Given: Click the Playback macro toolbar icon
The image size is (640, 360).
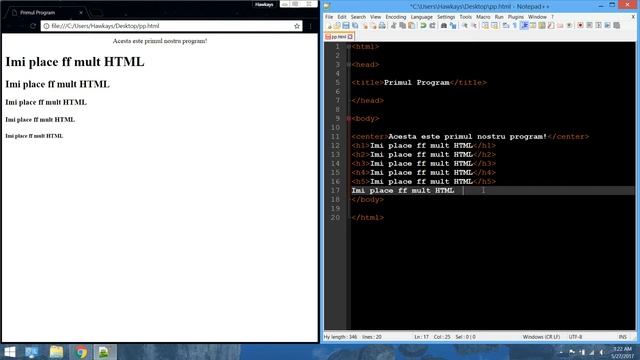Looking at the screenshot, I should click(x=598, y=26).
